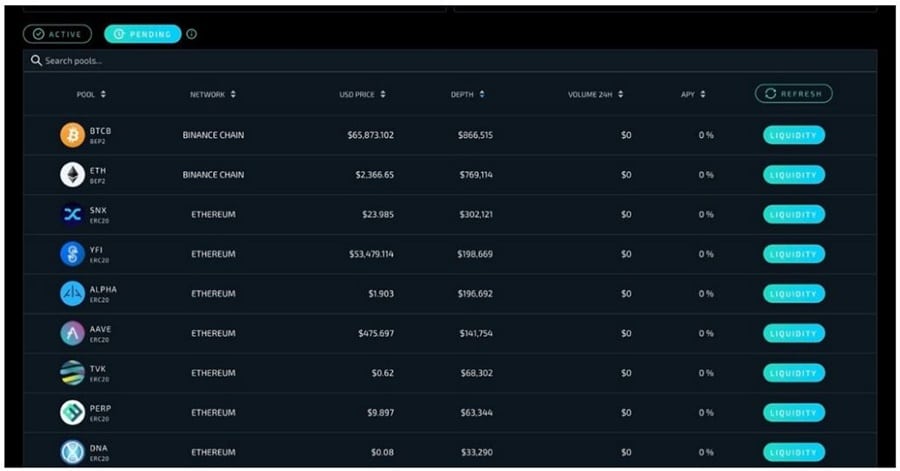Sort pools by Pool column
This screenshot has height=471, width=900.
click(91, 95)
